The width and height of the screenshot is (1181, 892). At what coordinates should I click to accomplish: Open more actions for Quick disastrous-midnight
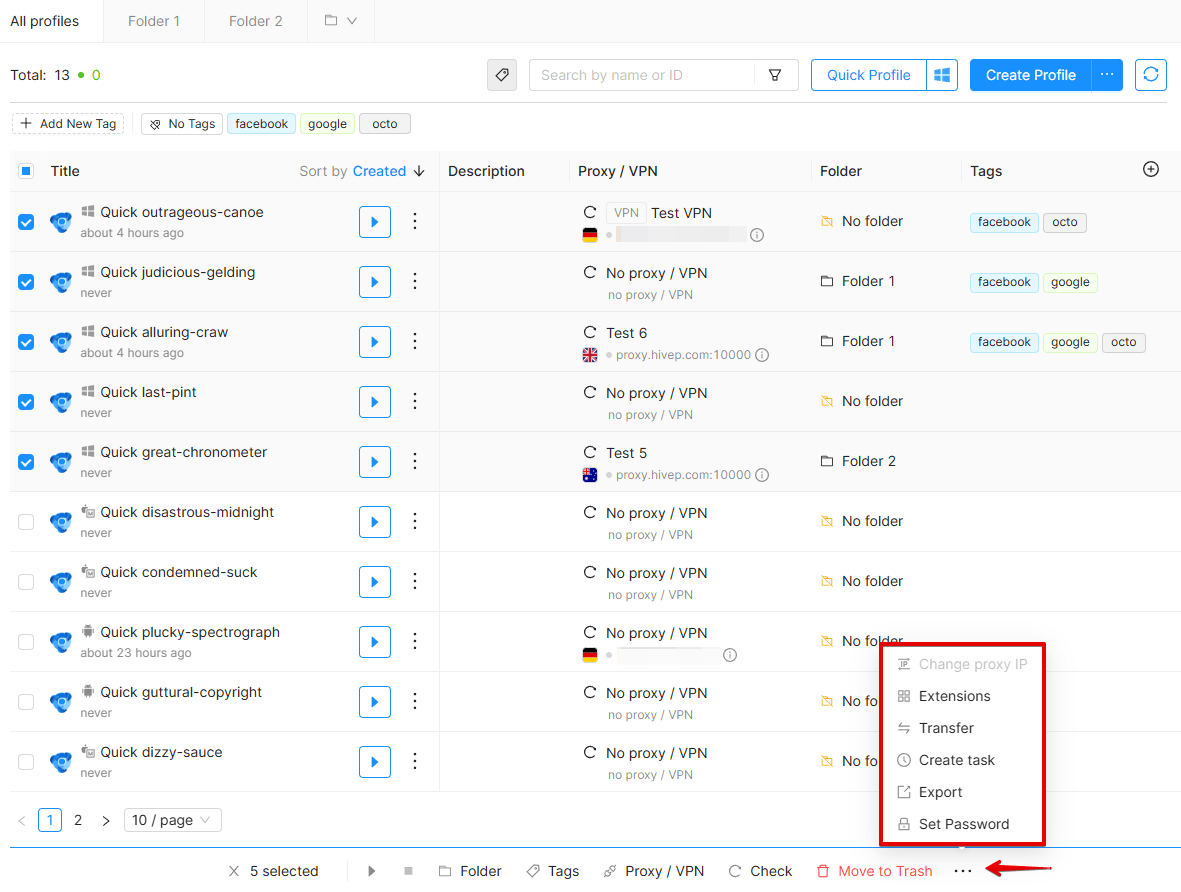point(414,521)
